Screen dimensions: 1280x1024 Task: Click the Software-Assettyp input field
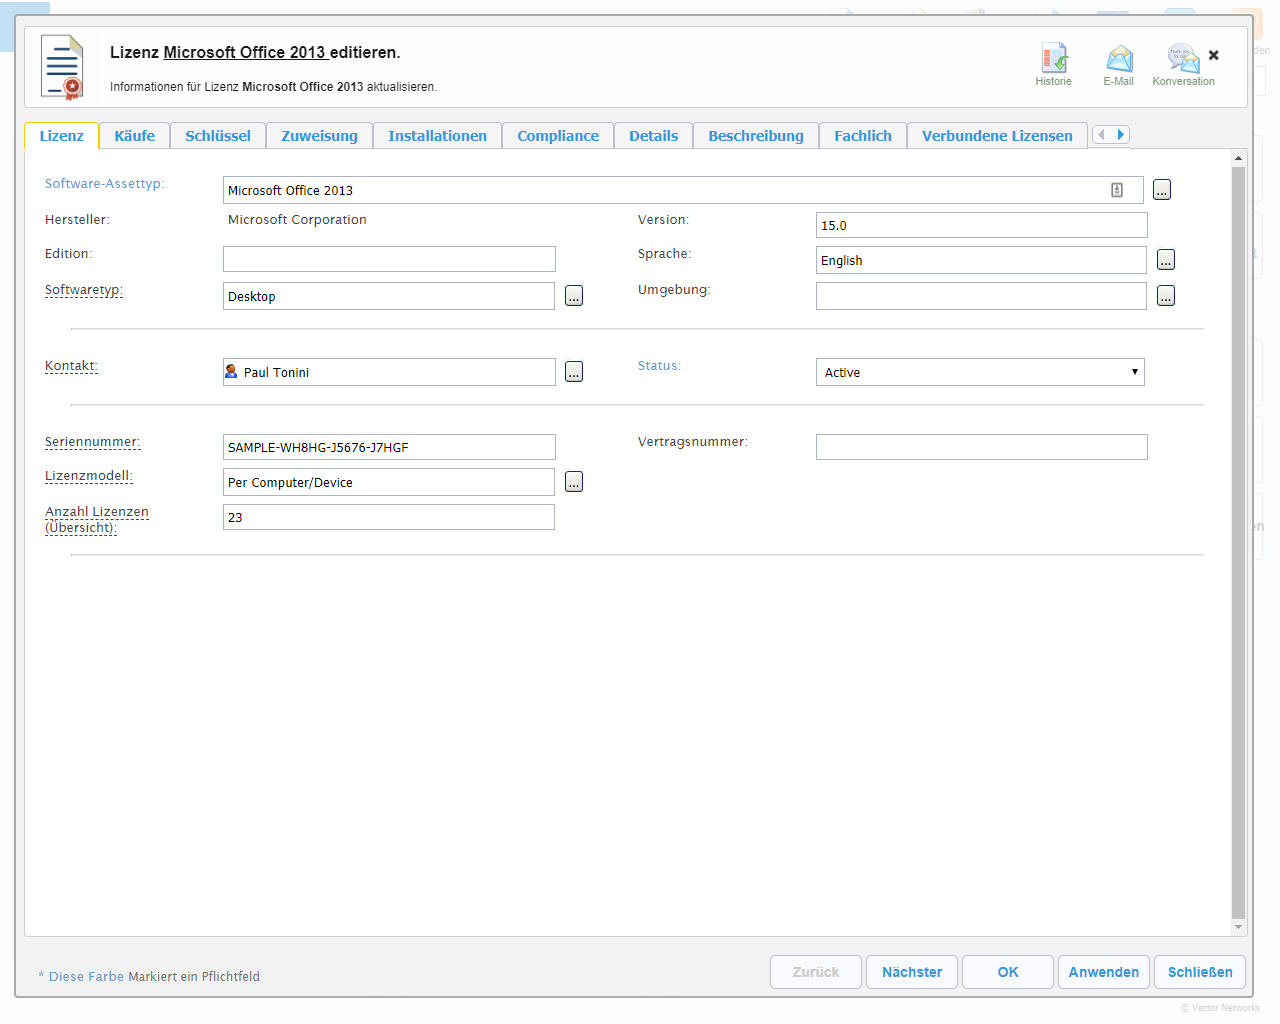[x=683, y=190]
